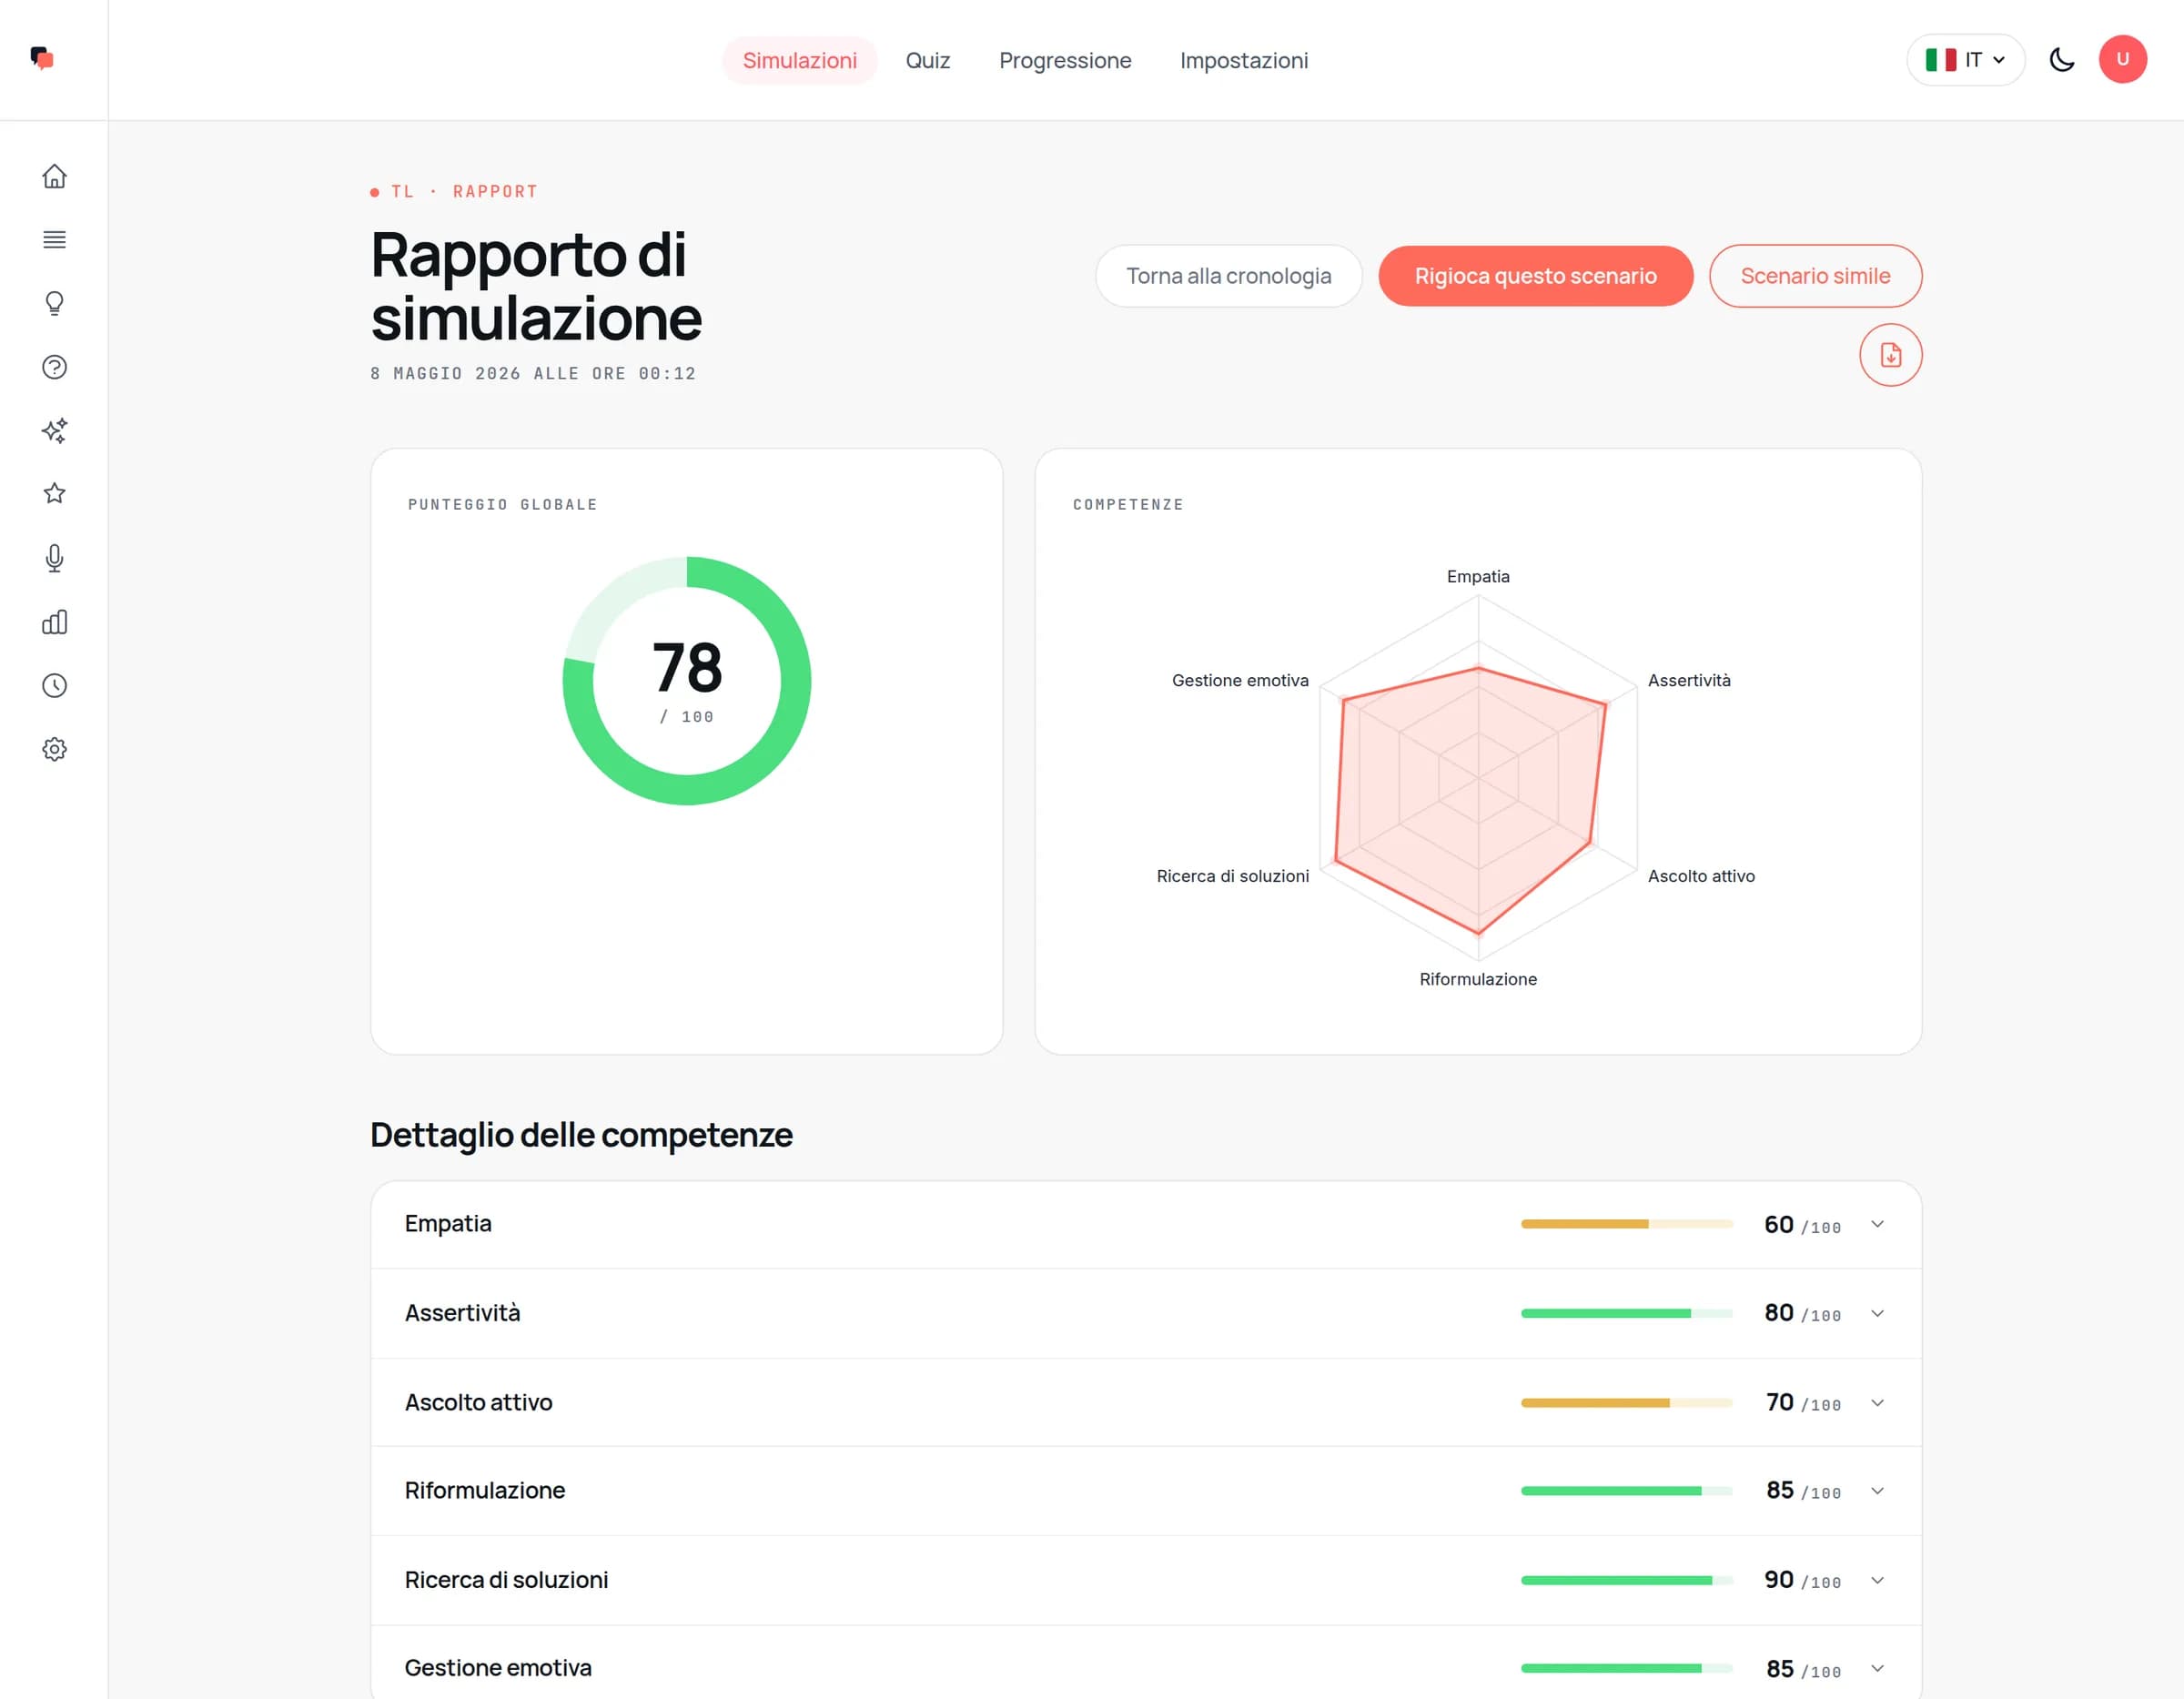Switch to the Progressione tab
The image size is (2184, 1699).
pos(1065,60)
